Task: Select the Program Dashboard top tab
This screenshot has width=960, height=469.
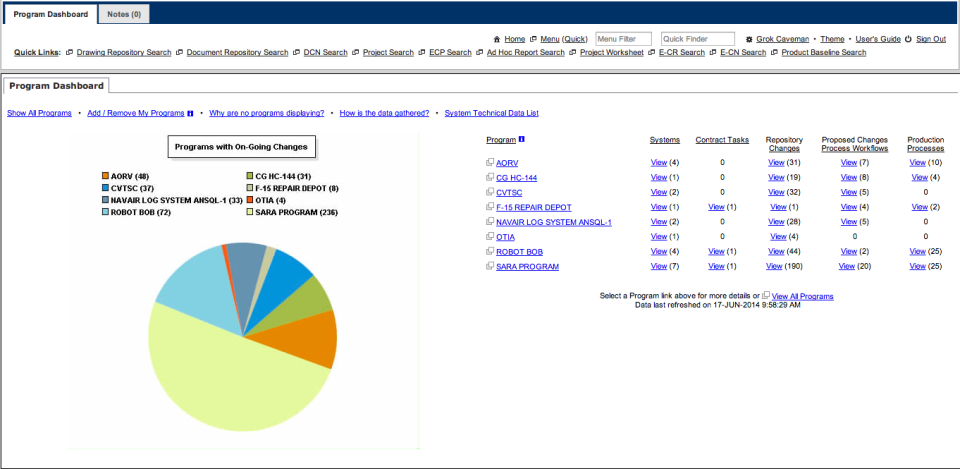Action: (x=51, y=14)
